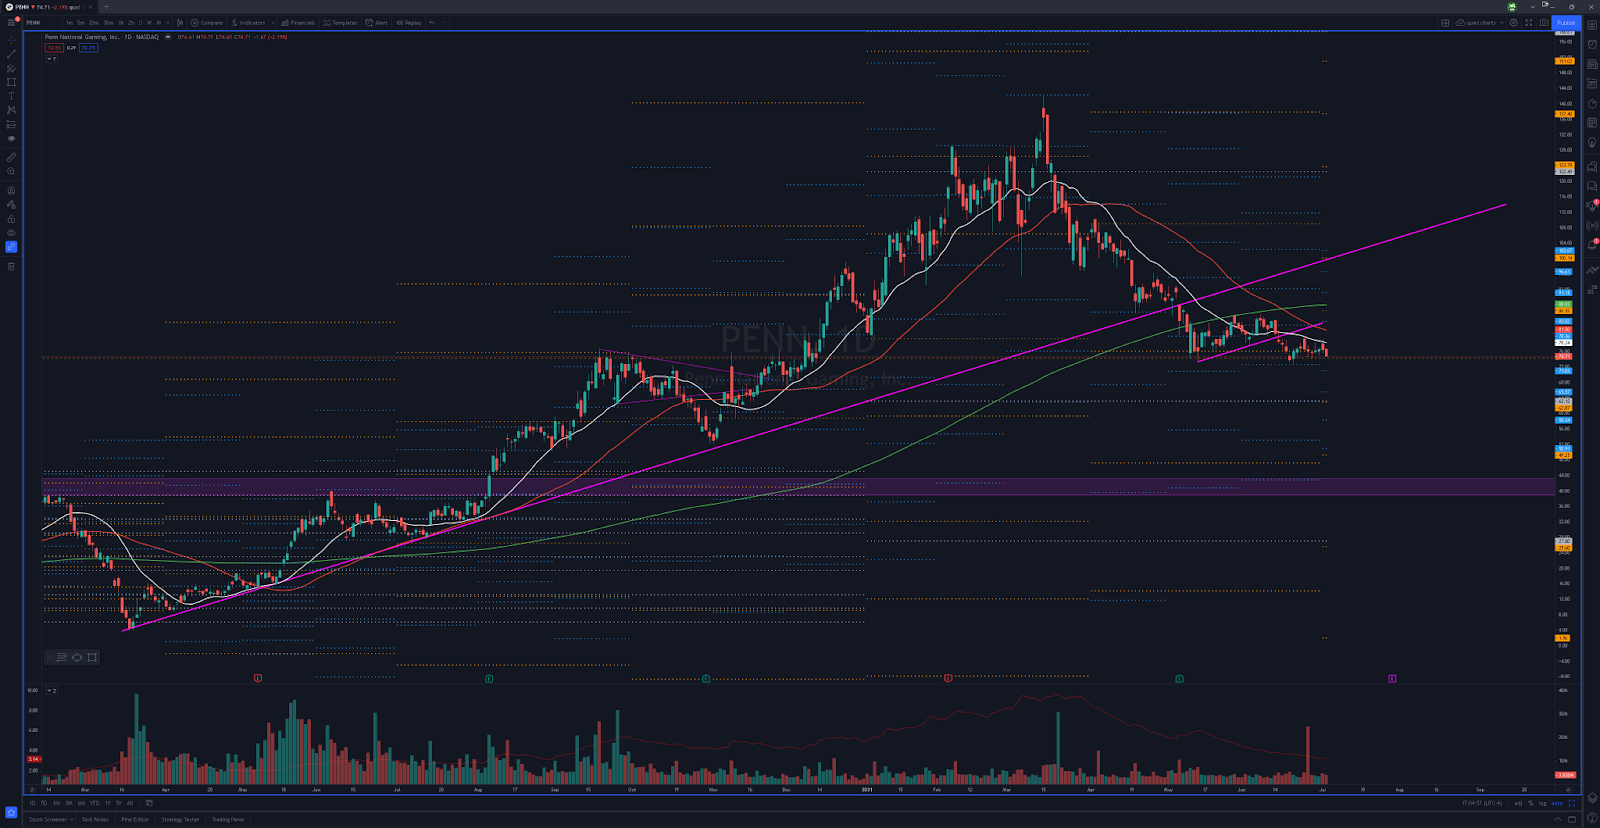Open the geometric shapes tool
The width and height of the screenshot is (1600, 828).
(x=11, y=82)
